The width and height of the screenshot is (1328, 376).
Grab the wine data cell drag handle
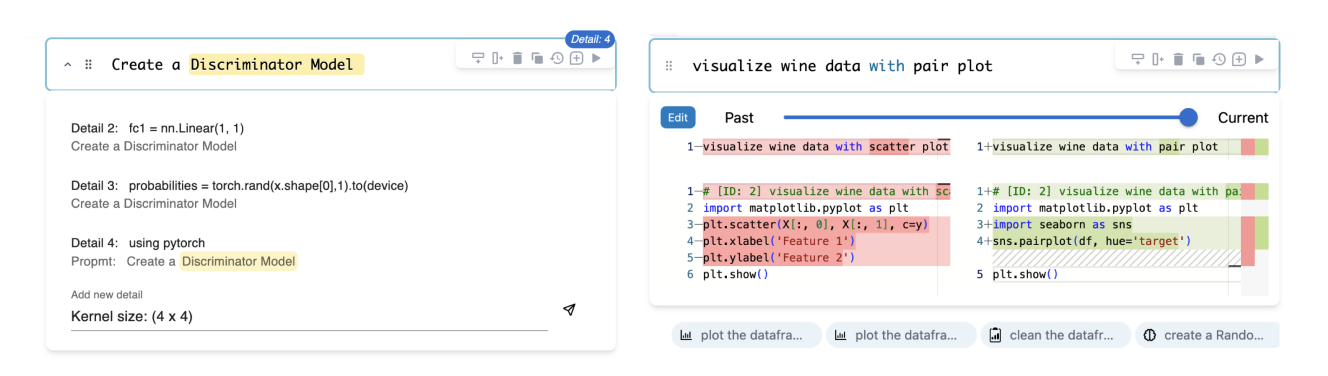(x=669, y=66)
